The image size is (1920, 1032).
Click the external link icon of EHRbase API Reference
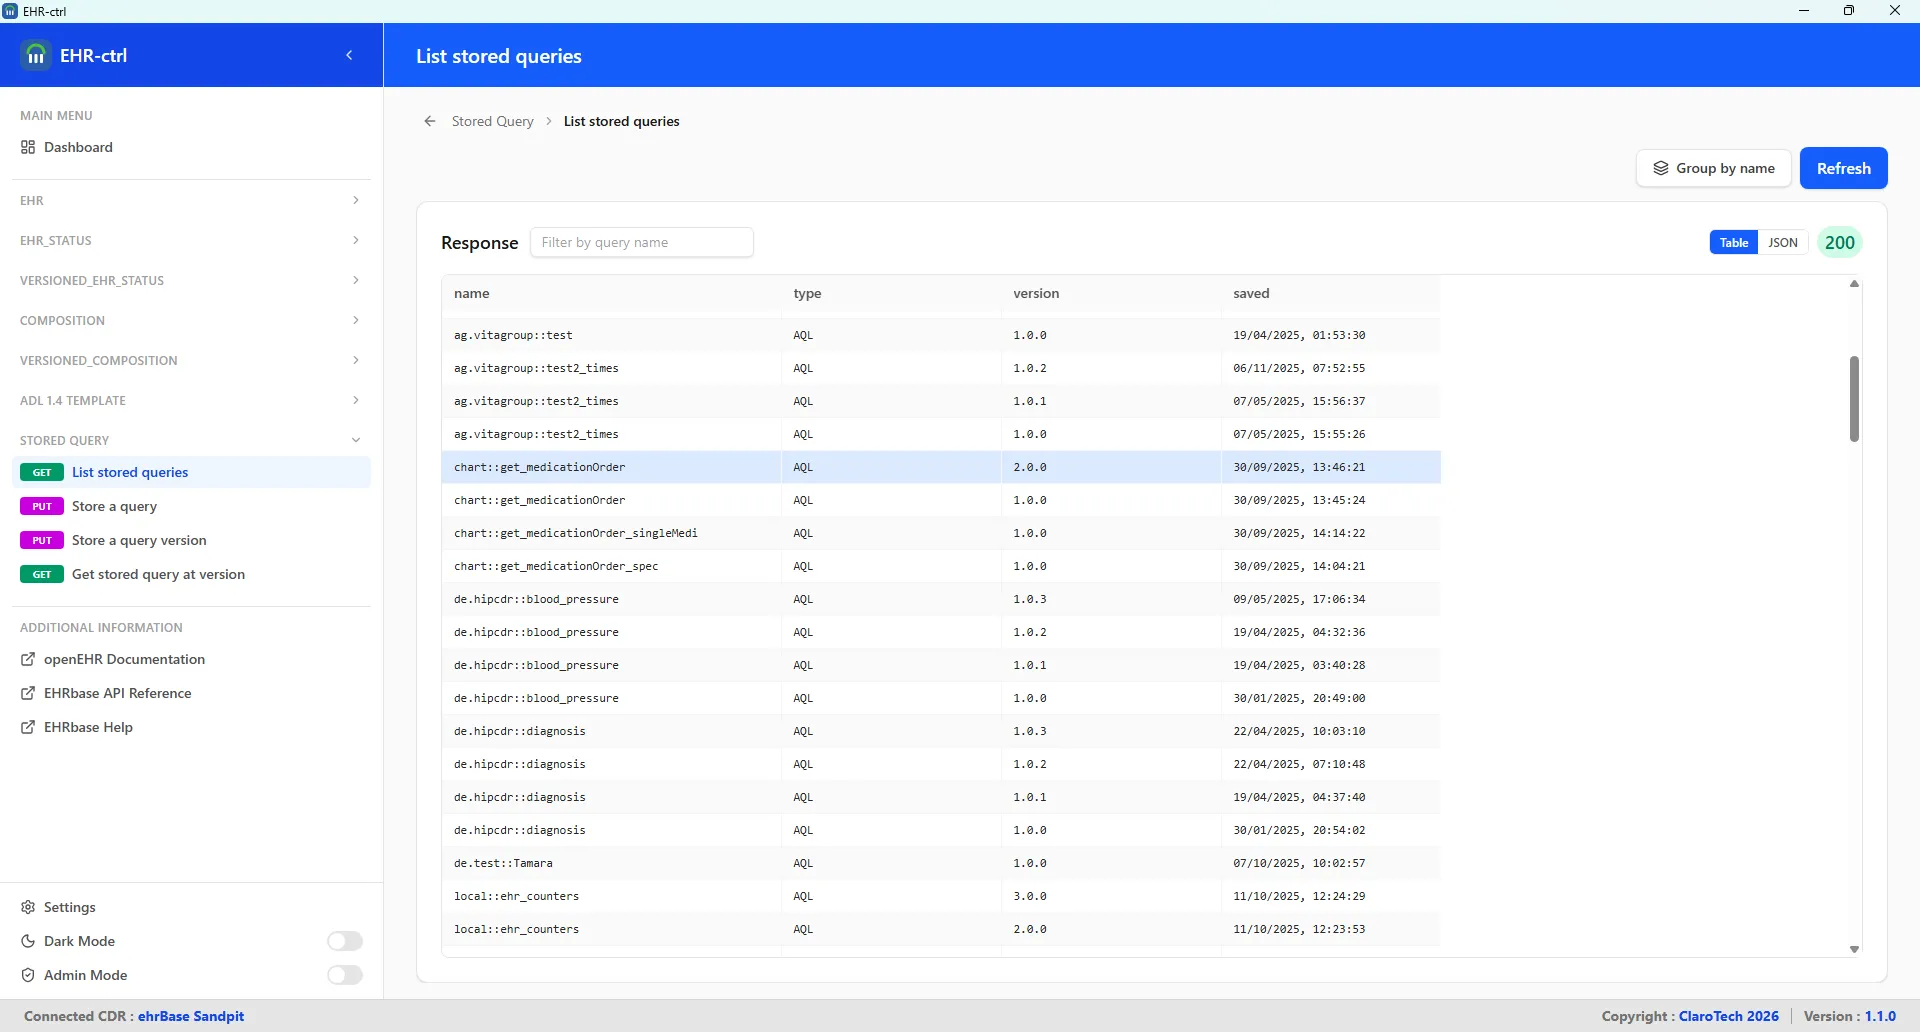click(28, 693)
